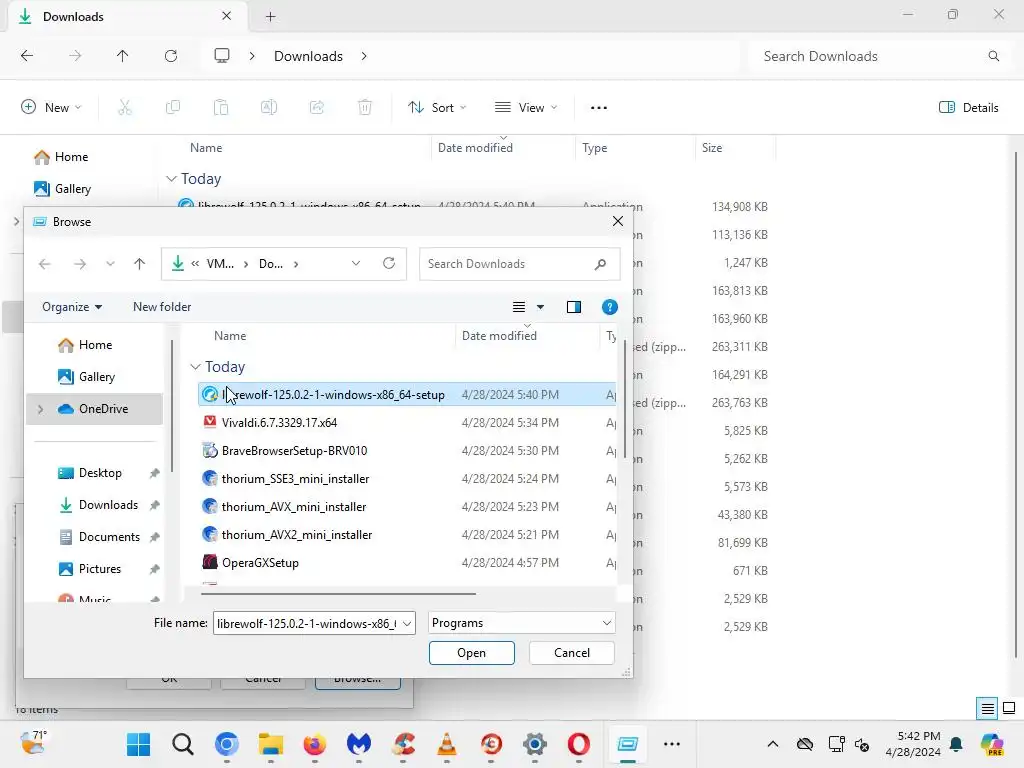Expand the File name combo box arrow
The image size is (1024, 768).
click(408, 624)
